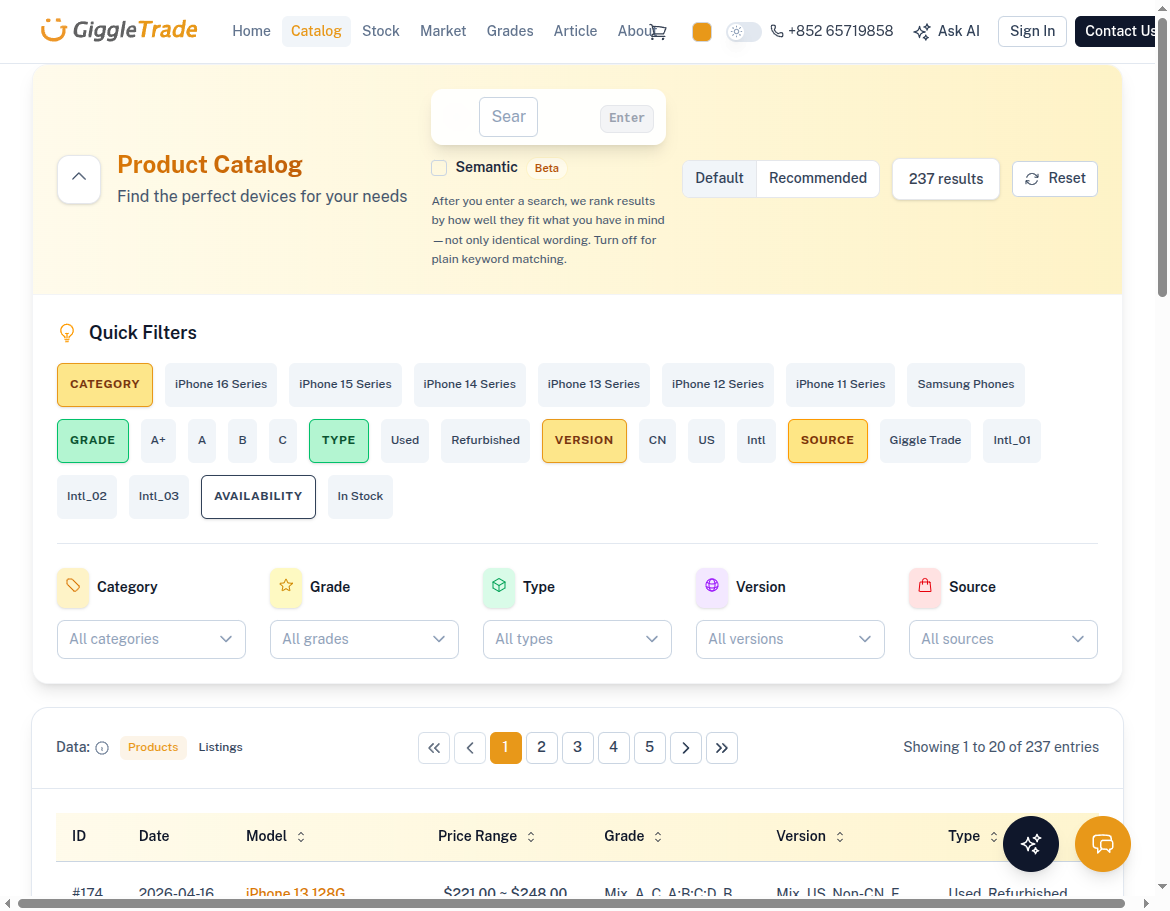Toggle the In Stock filter pill
The height and width of the screenshot is (911, 1170).
pyautogui.click(x=360, y=496)
